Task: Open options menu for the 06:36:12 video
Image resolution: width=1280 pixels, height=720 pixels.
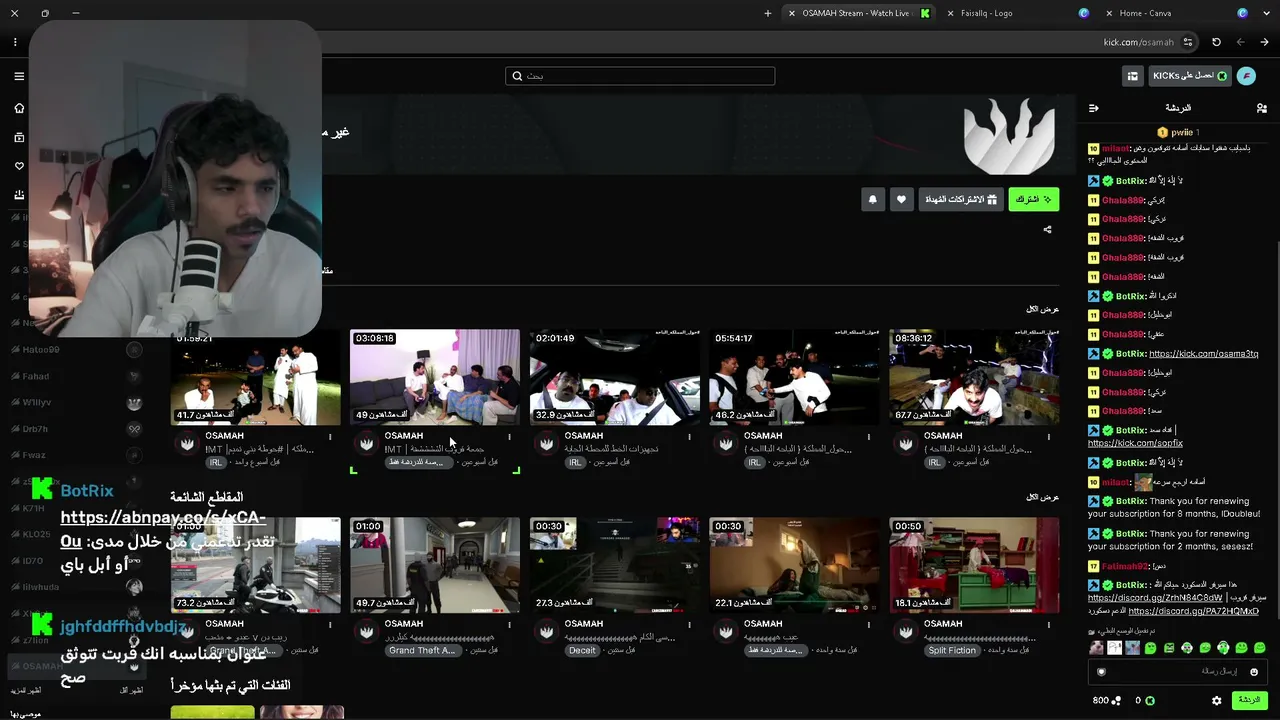Action: click(1049, 436)
